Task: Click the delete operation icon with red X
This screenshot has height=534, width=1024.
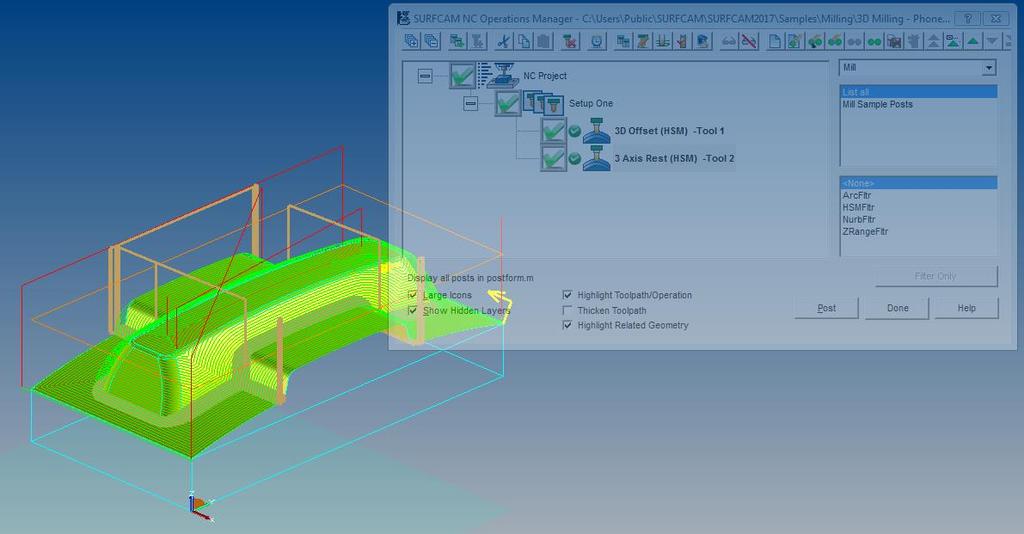Action: click(570, 41)
